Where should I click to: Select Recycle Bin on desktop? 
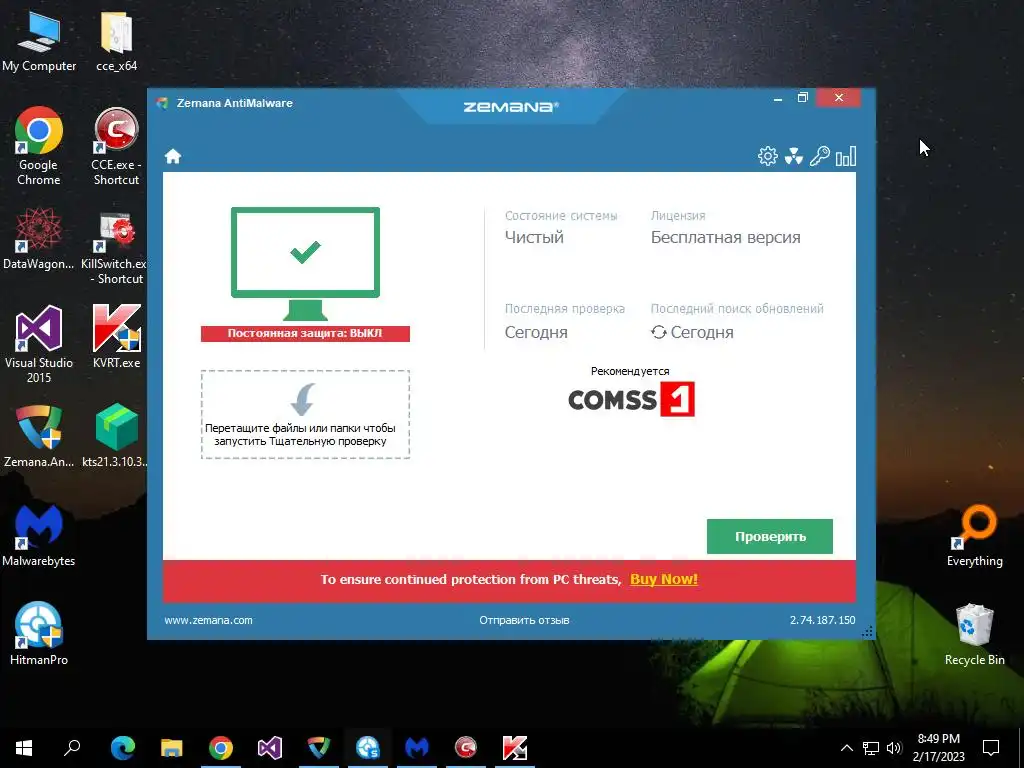974,633
